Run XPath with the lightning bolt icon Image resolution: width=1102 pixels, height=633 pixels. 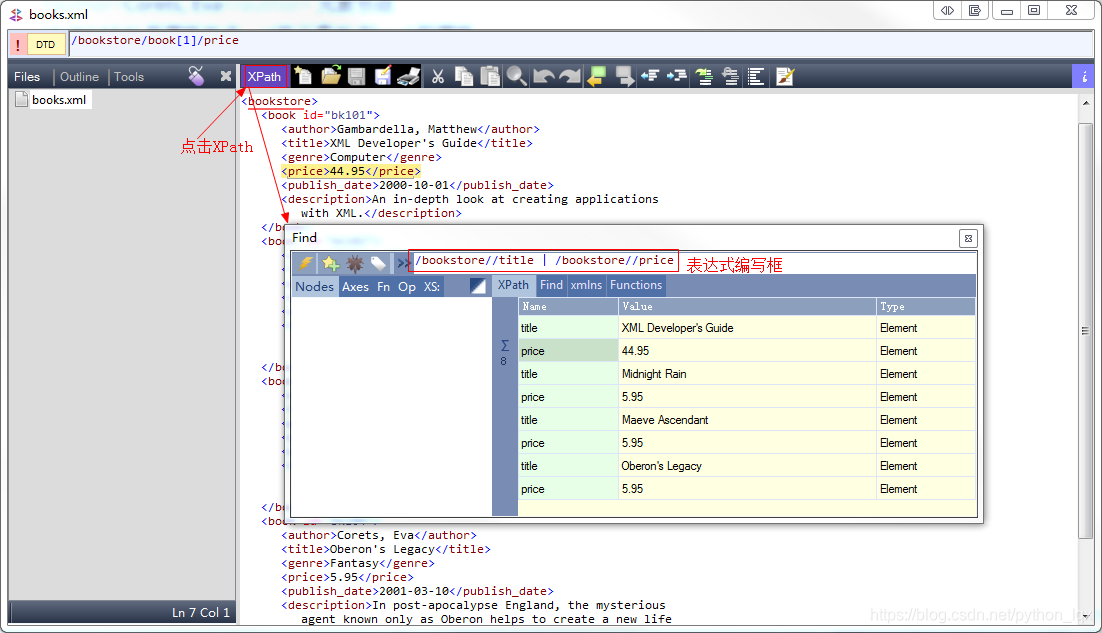coord(305,263)
